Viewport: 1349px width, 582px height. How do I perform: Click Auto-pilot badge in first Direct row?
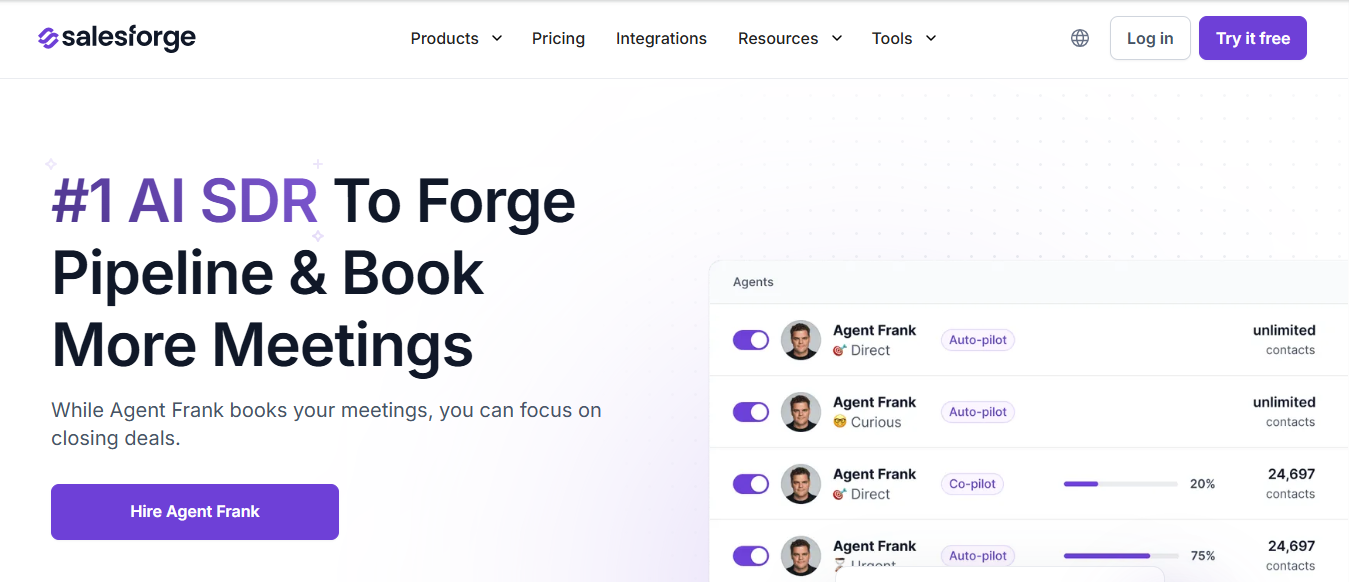tap(978, 340)
